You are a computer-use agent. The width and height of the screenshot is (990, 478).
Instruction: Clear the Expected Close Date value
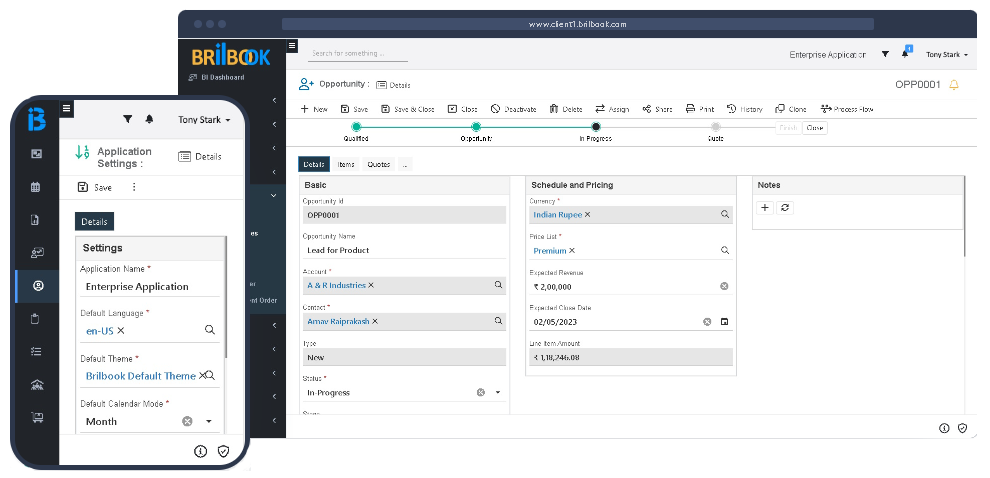point(707,321)
